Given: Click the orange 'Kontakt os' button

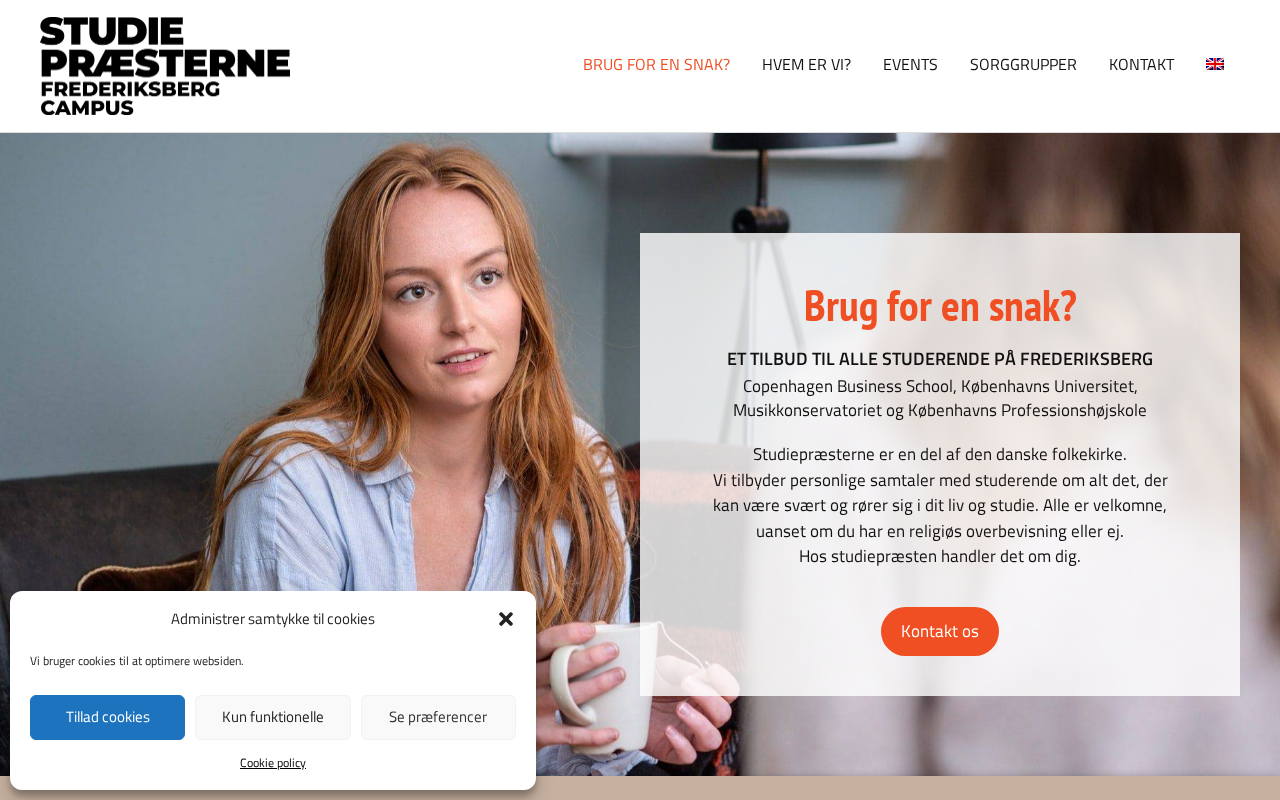Looking at the screenshot, I should pyautogui.click(x=940, y=631).
